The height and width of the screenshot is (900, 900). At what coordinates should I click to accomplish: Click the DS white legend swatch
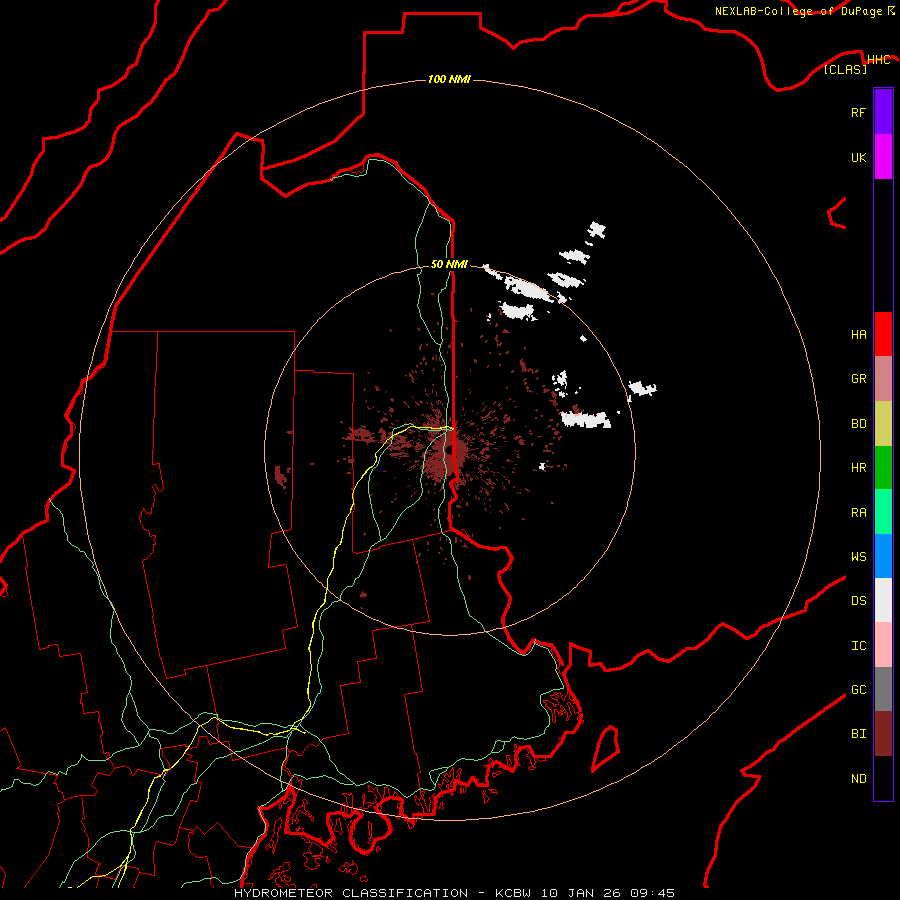coord(883,600)
